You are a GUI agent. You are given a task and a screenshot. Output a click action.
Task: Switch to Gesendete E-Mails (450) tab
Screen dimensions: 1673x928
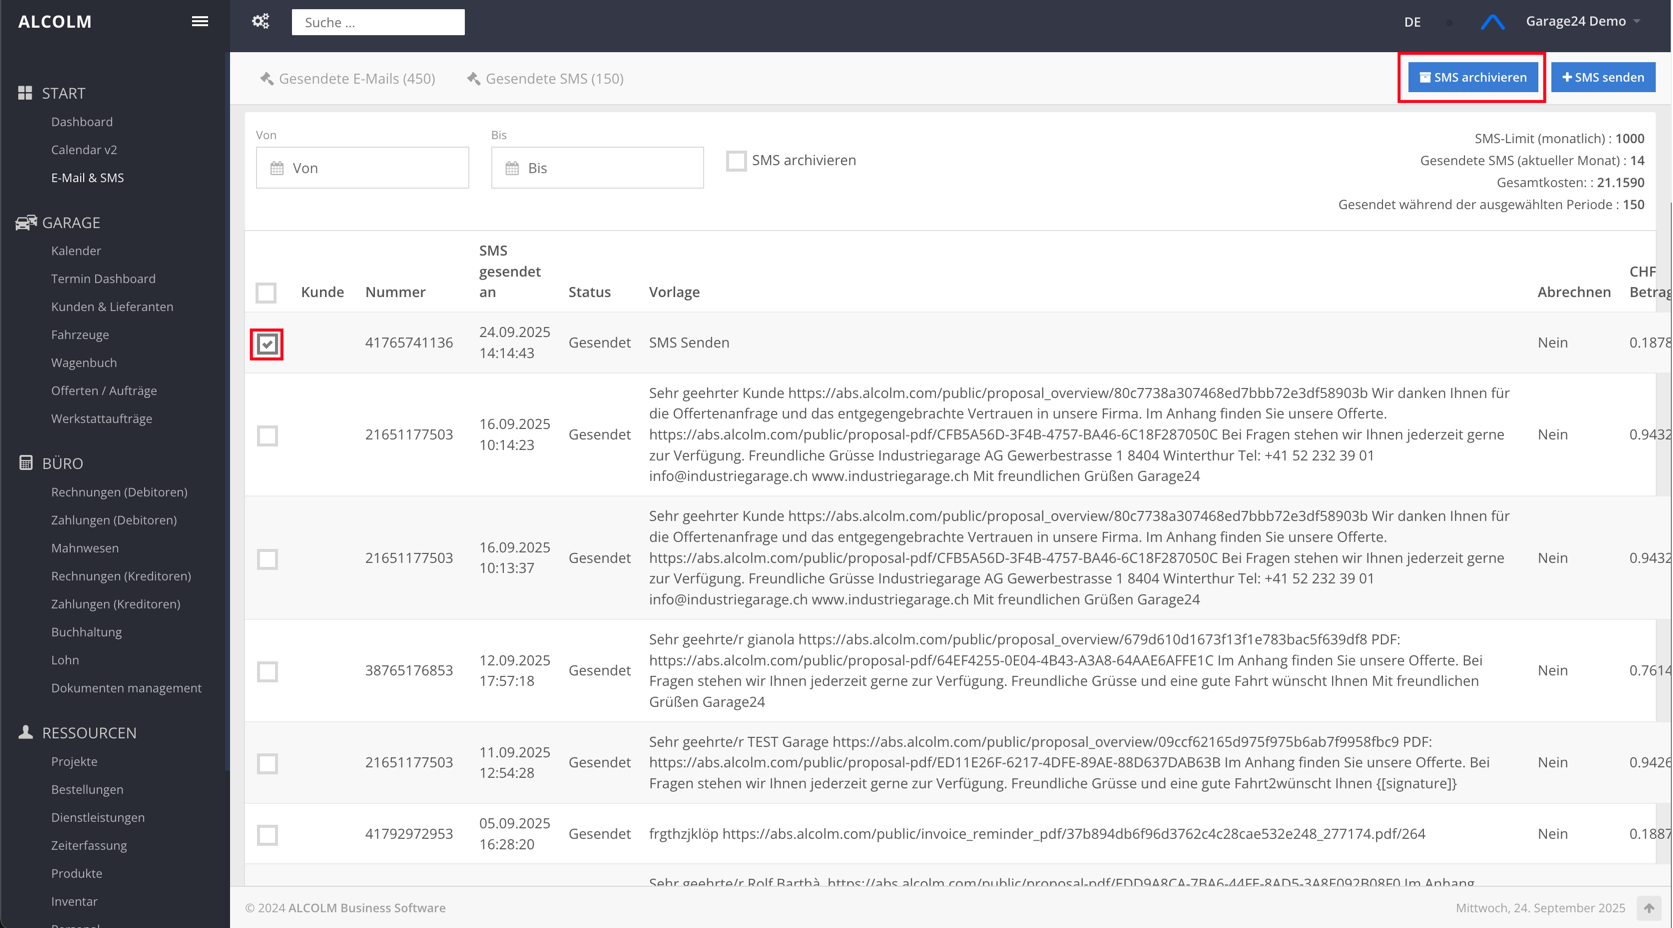(x=347, y=78)
